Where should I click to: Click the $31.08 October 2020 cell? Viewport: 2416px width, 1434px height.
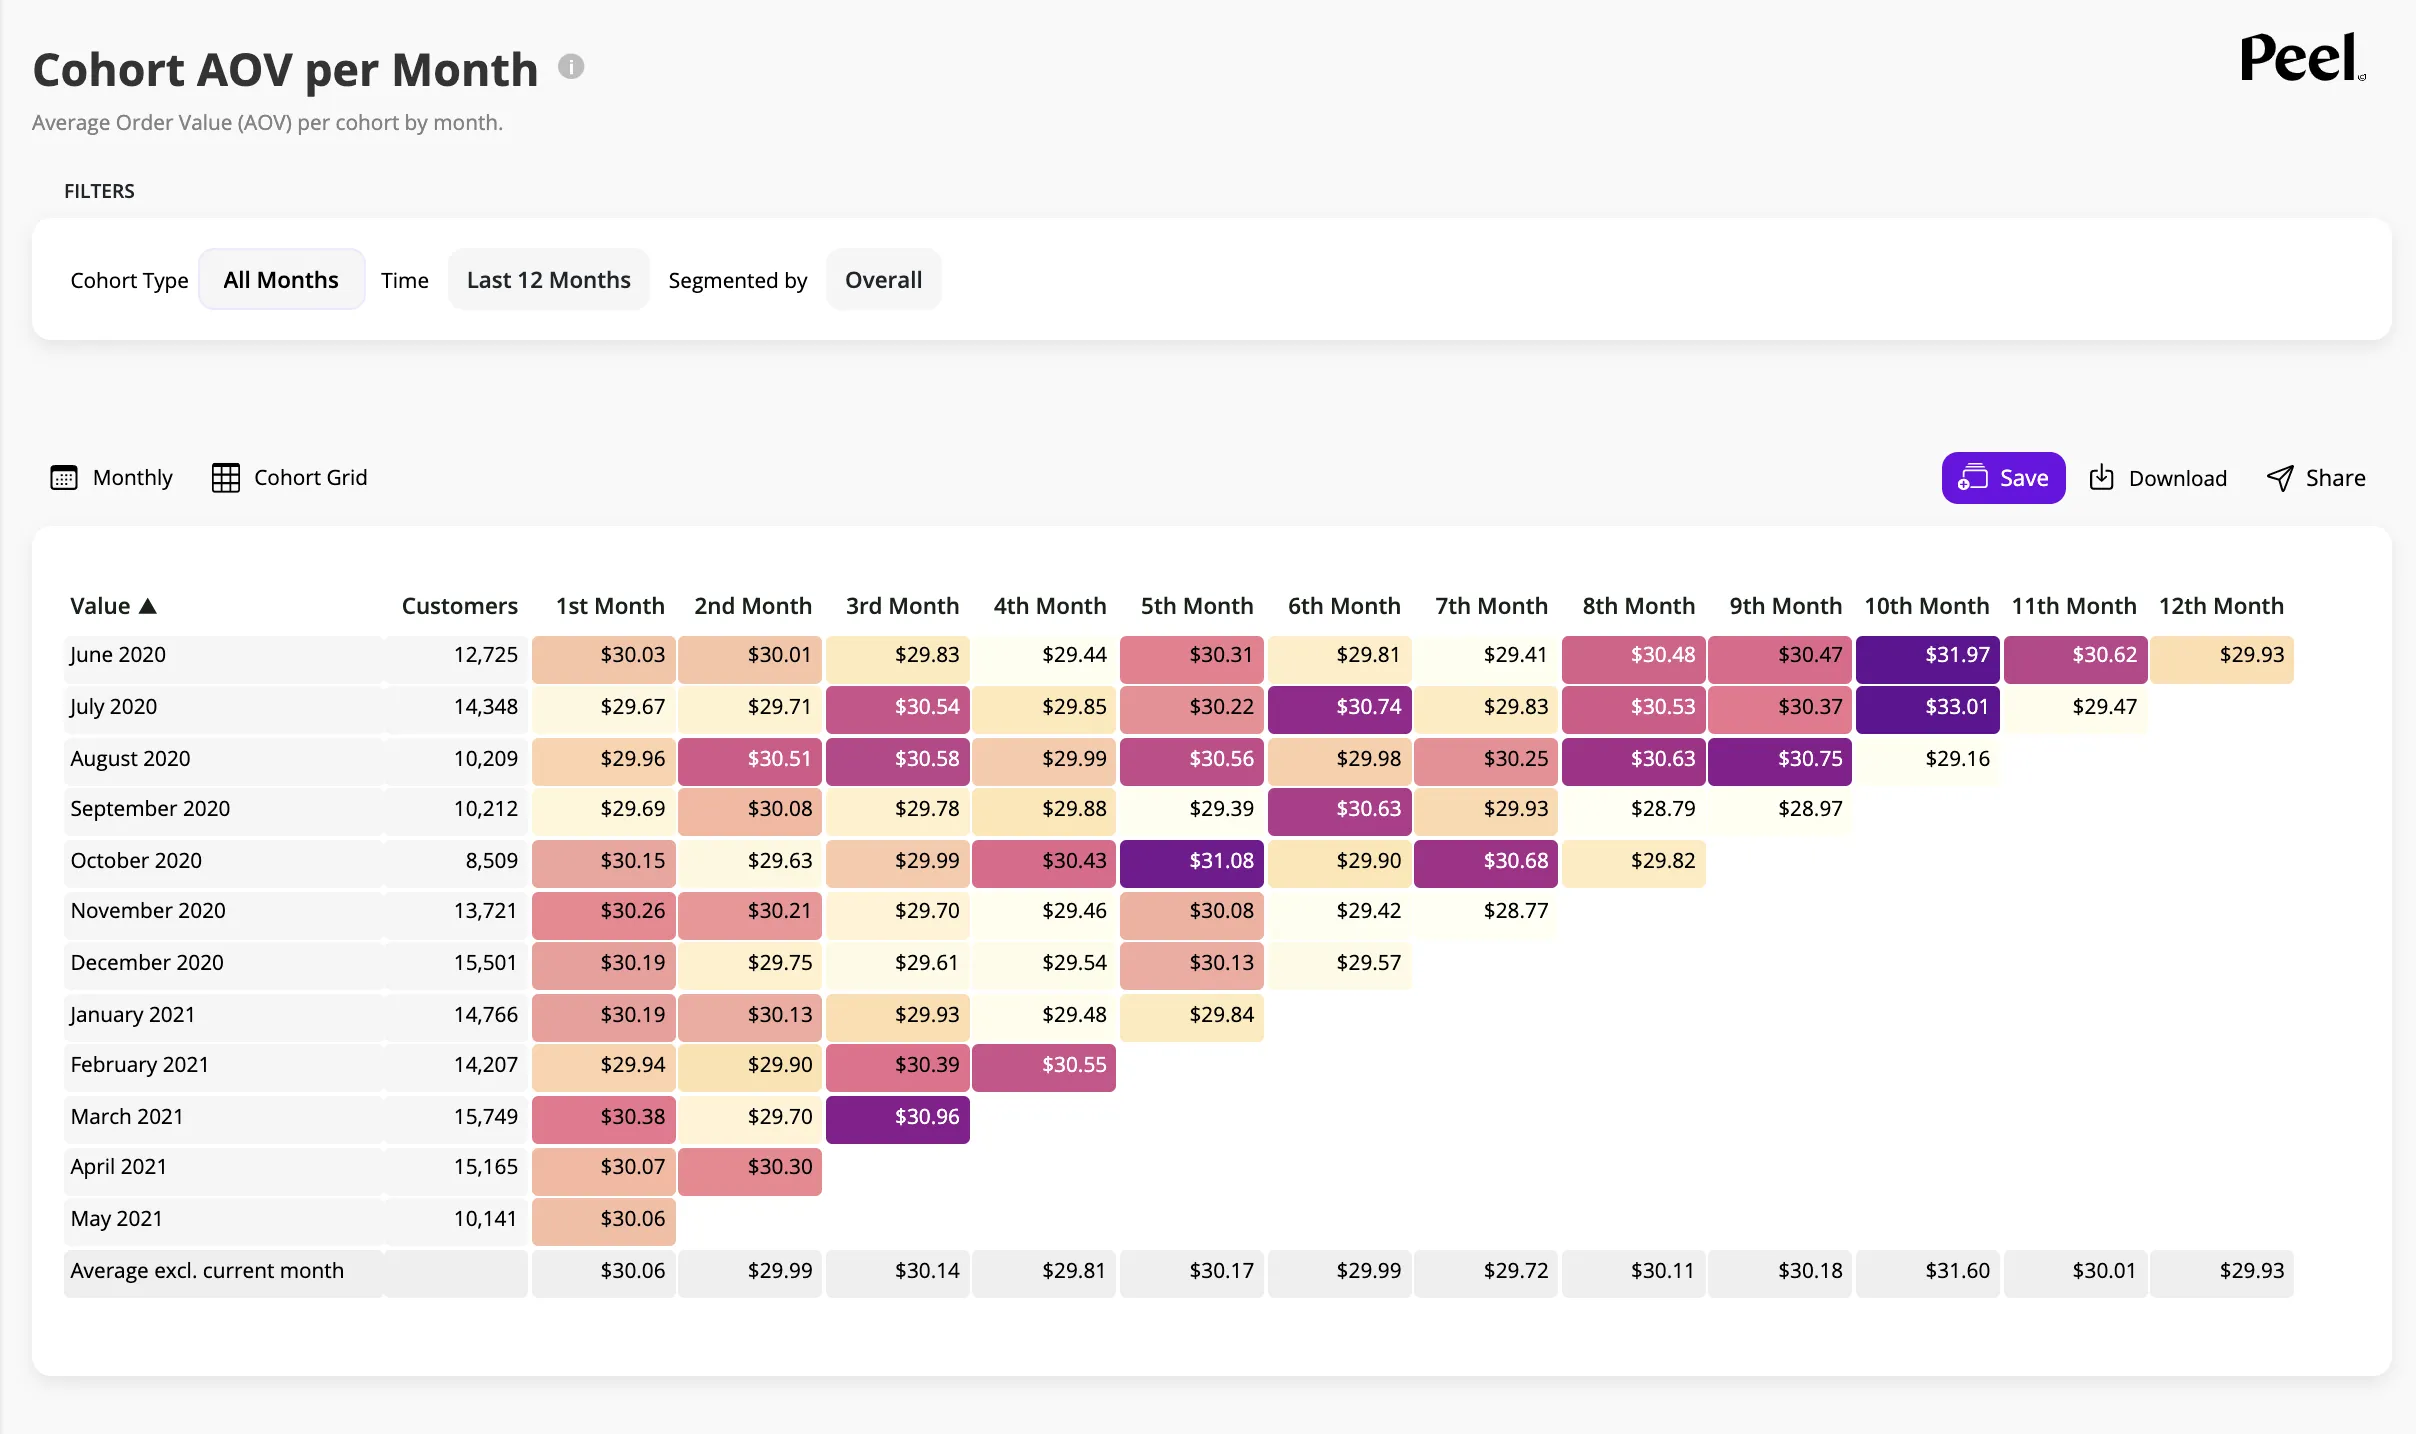1192,862
